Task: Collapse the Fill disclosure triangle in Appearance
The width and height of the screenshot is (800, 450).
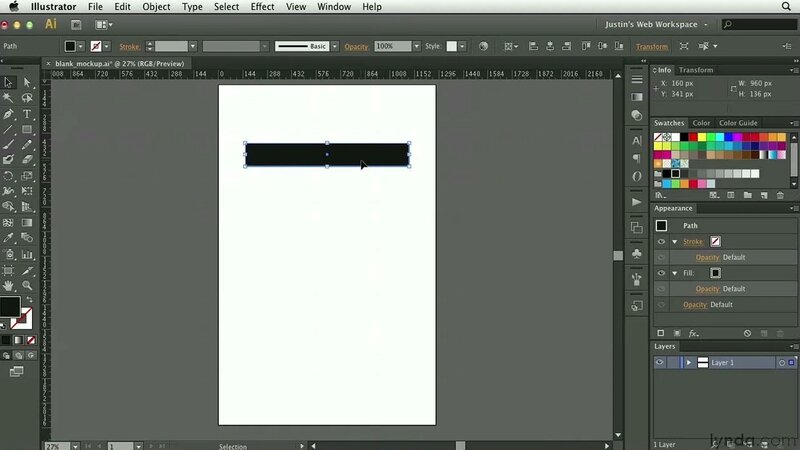Action: coord(675,273)
